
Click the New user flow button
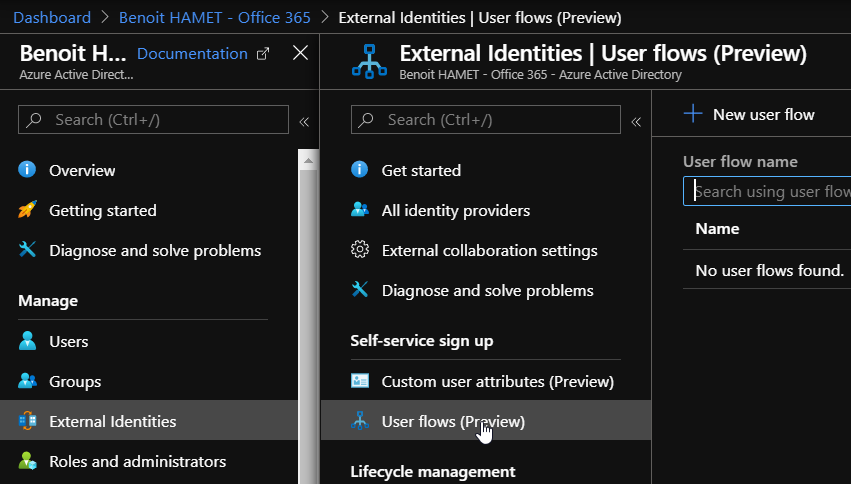[750, 114]
